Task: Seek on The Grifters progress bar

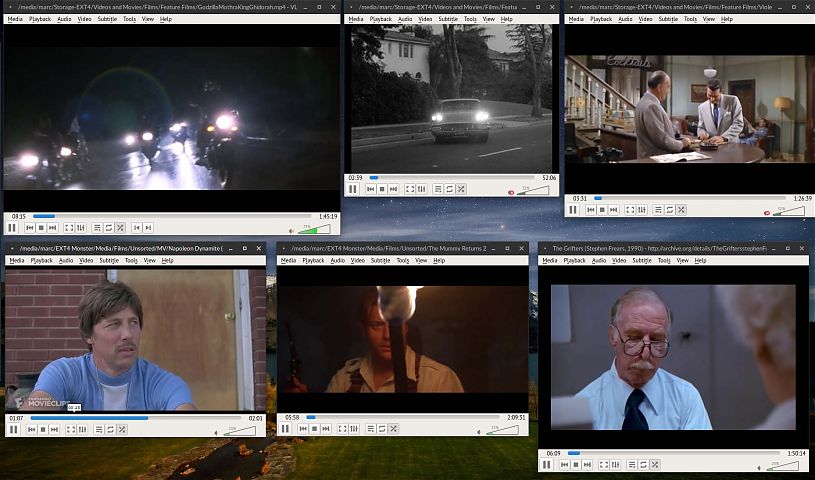Action: [x=674, y=453]
